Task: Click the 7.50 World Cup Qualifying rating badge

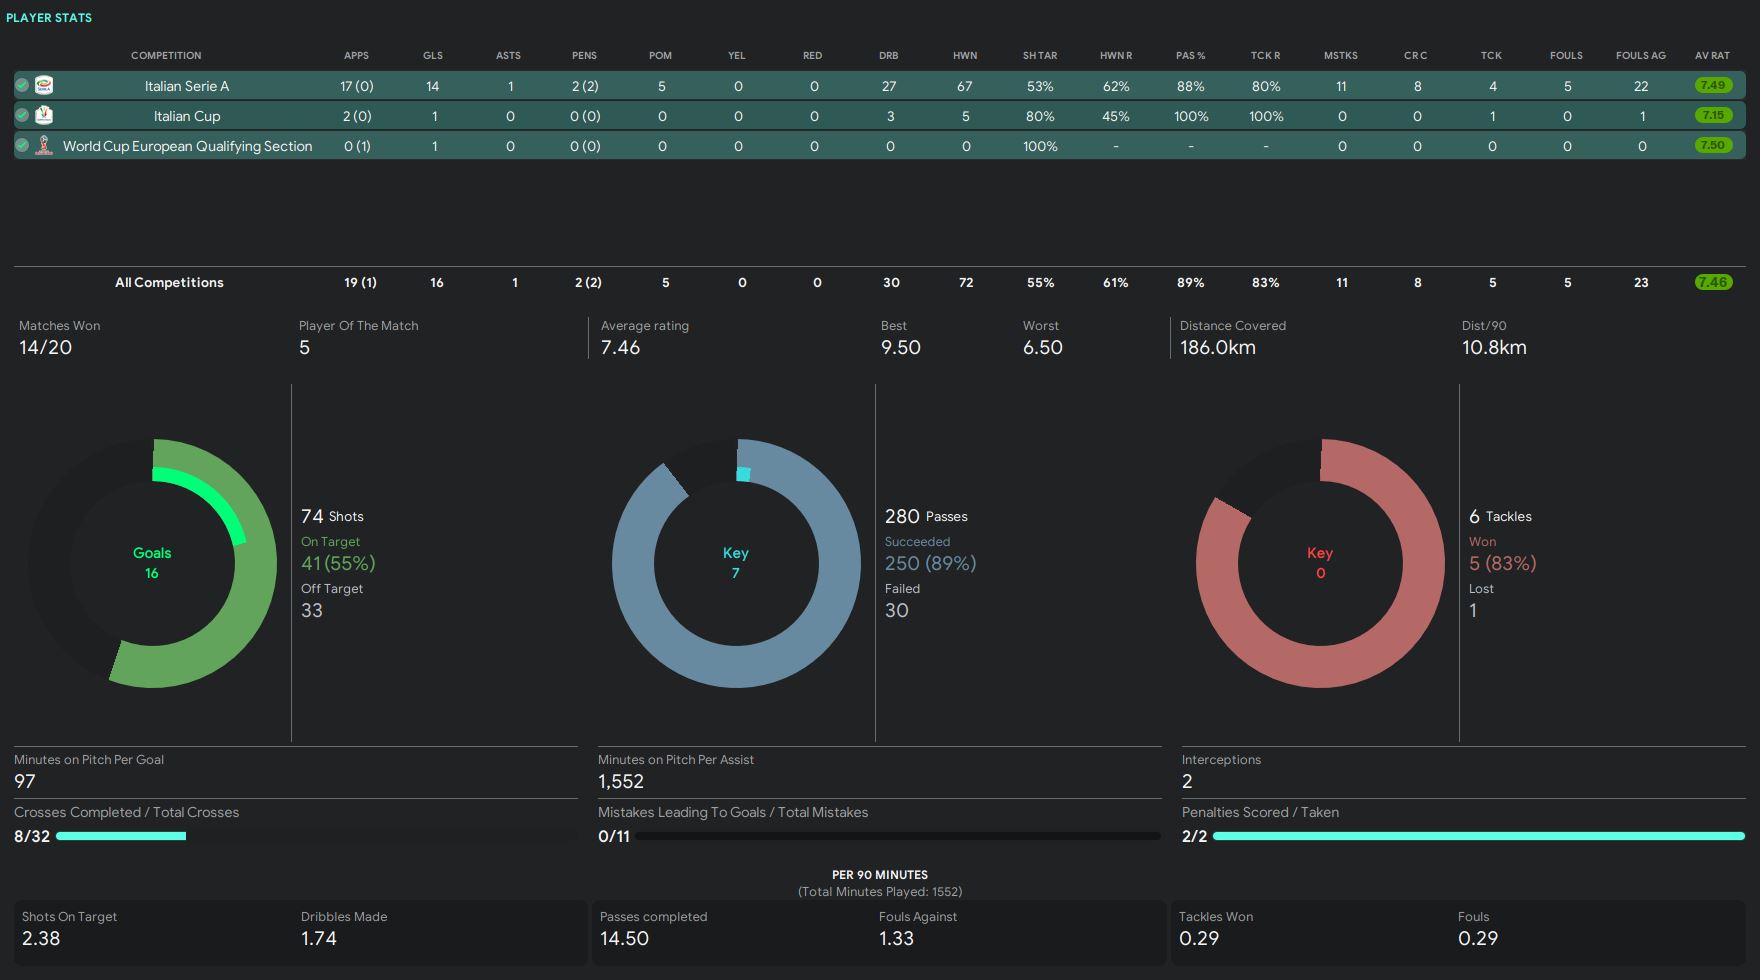Action: click(x=1713, y=146)
